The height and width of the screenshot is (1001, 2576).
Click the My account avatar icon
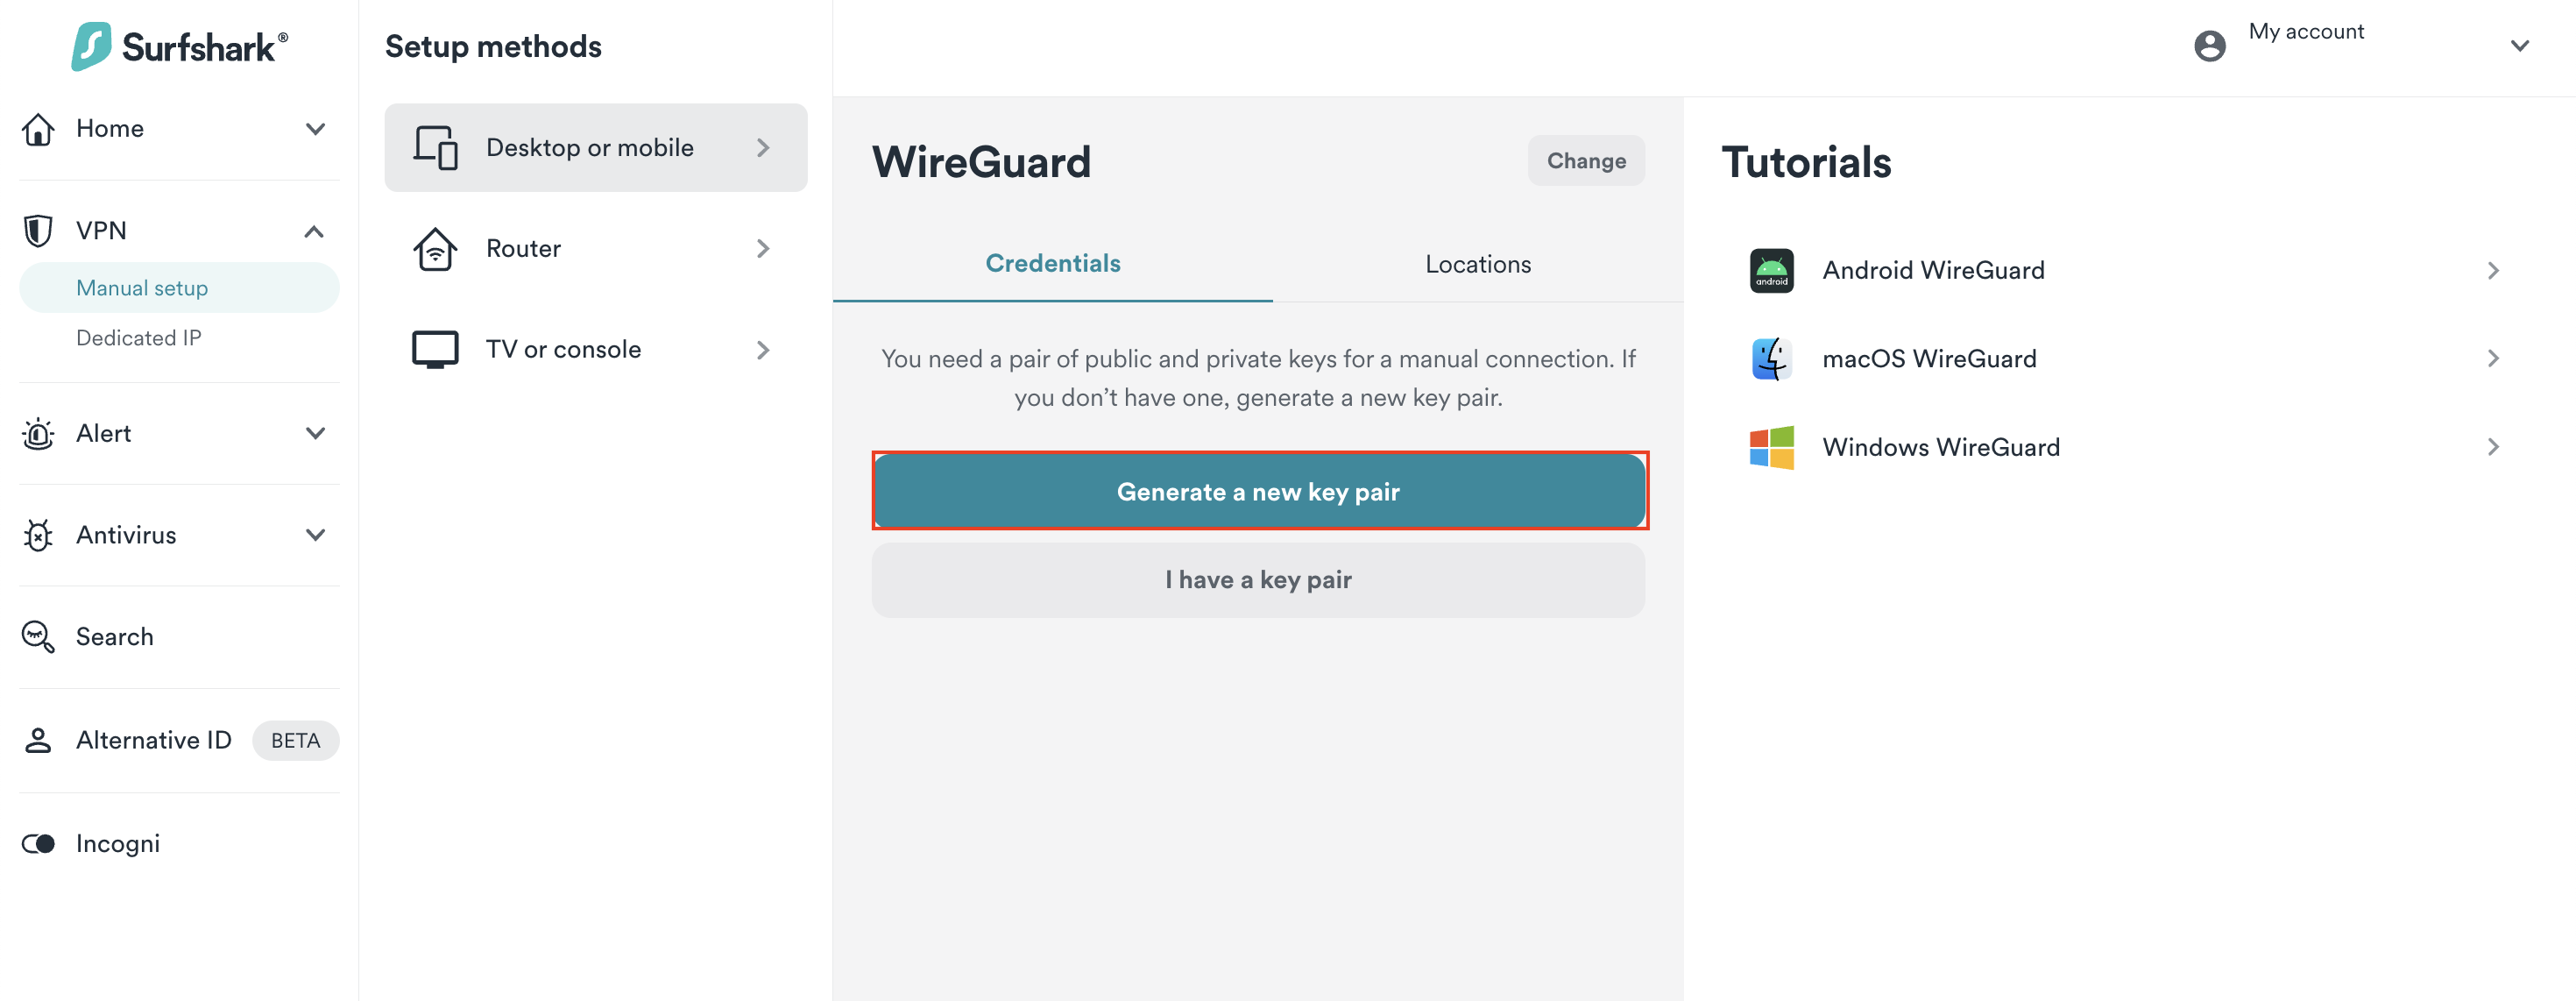click(2209, 46)
